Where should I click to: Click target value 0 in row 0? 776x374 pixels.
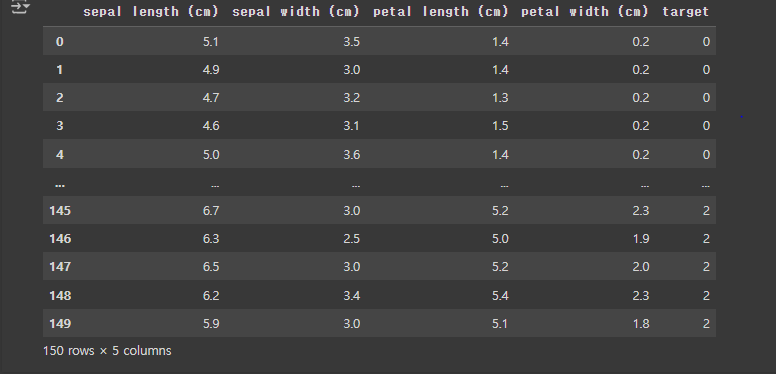pos(706,42)
